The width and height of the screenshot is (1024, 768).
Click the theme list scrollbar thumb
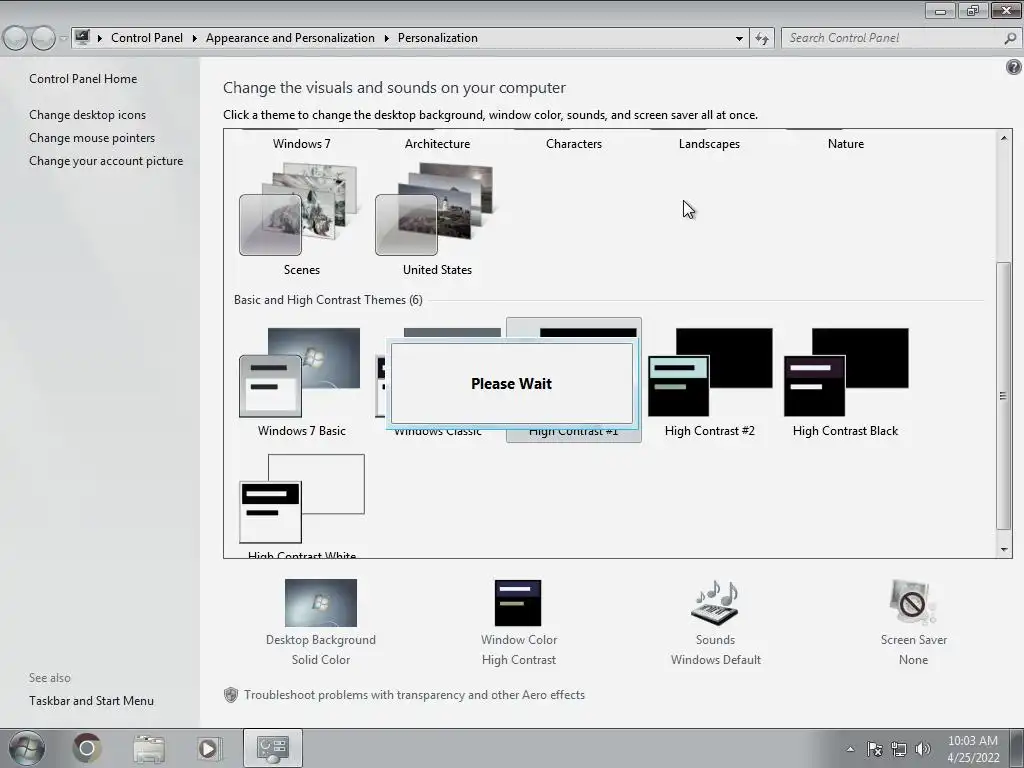click(x=1004, y=396)
